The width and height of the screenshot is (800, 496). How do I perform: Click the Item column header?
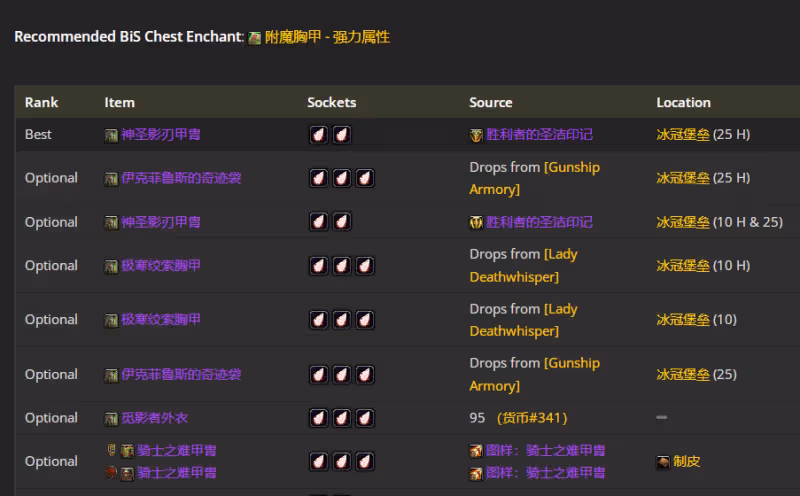click(119, 103)
